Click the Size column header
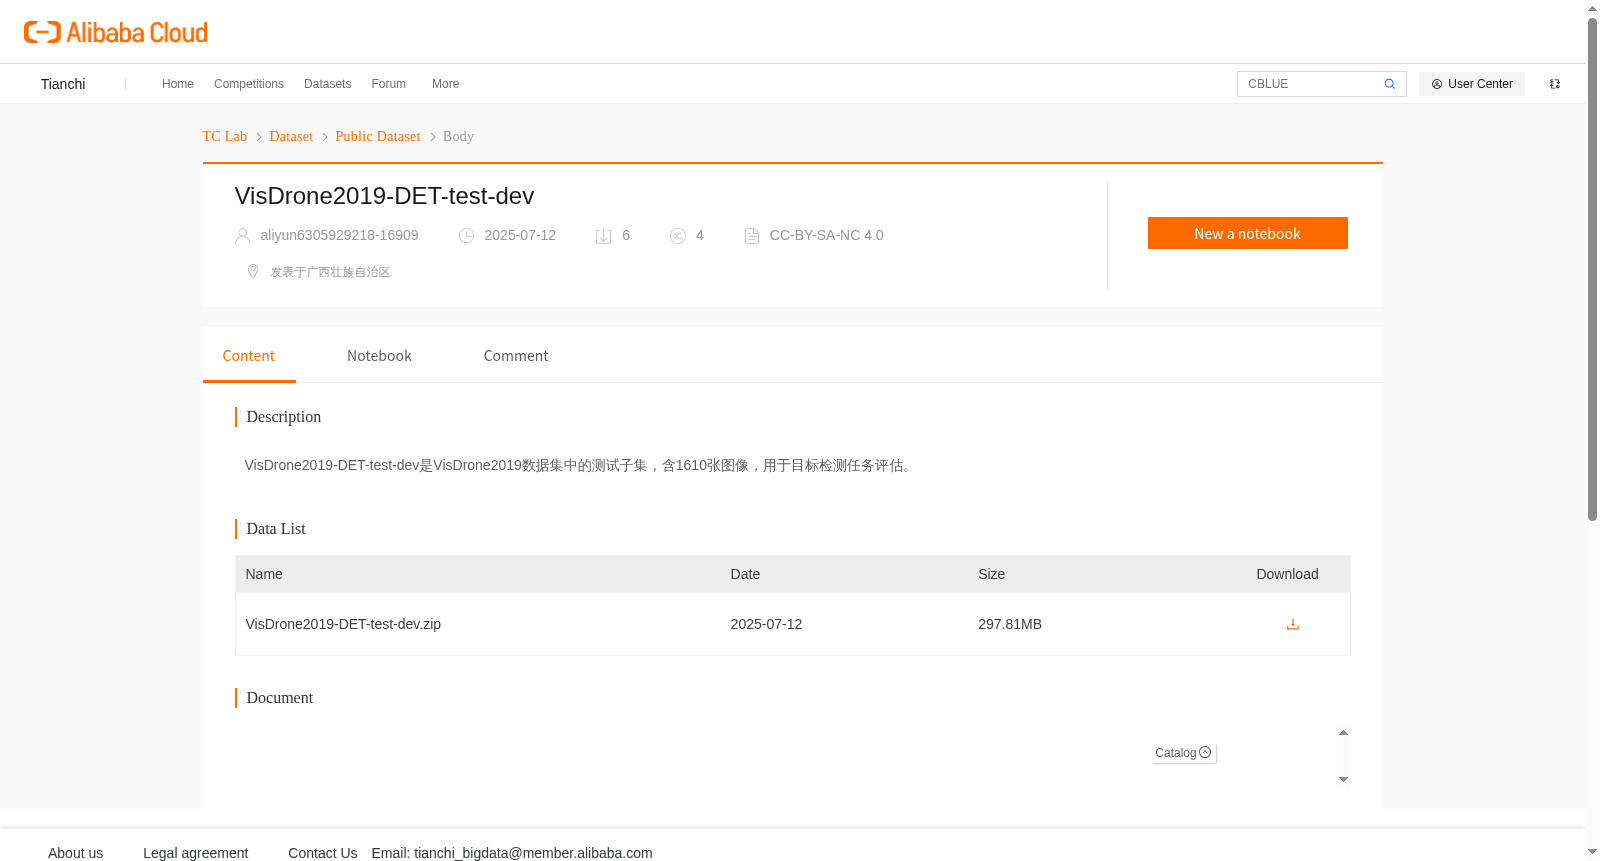 click(x=991, y=574)
